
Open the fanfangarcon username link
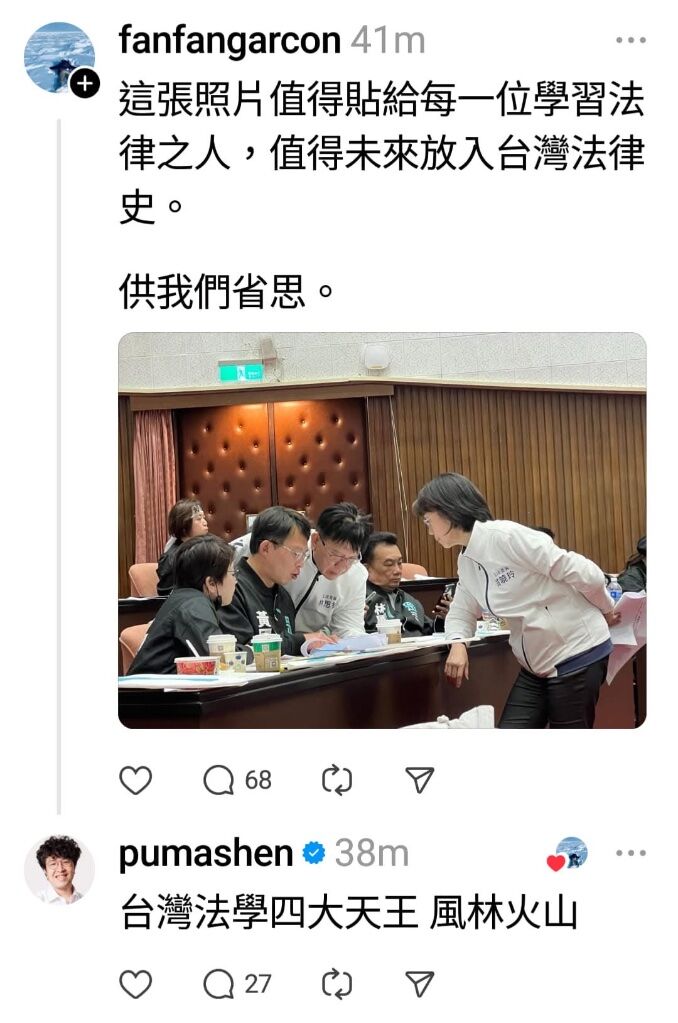coord(230,40)
